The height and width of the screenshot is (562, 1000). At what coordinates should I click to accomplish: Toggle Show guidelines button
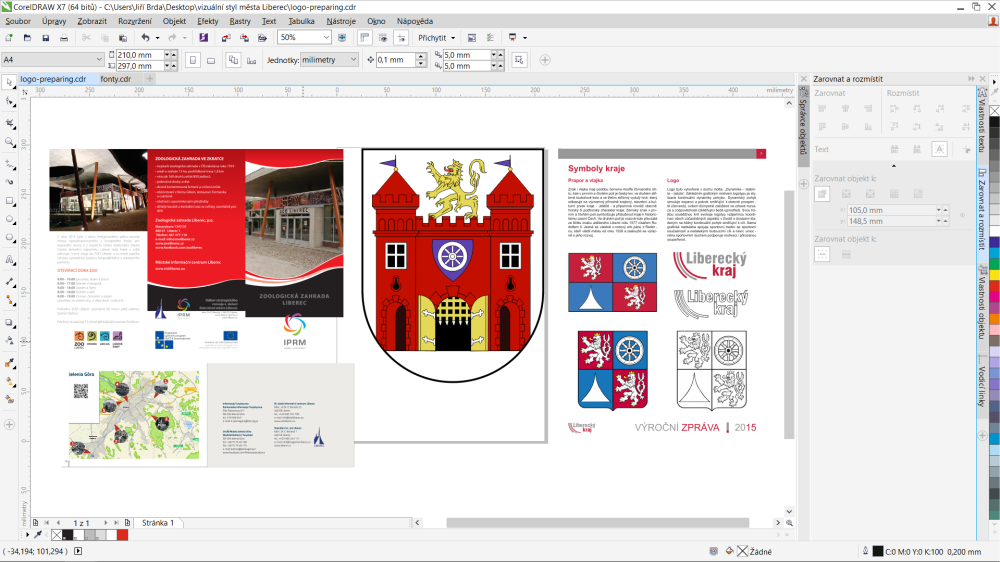pyautogui.click(x=401, y=38)
